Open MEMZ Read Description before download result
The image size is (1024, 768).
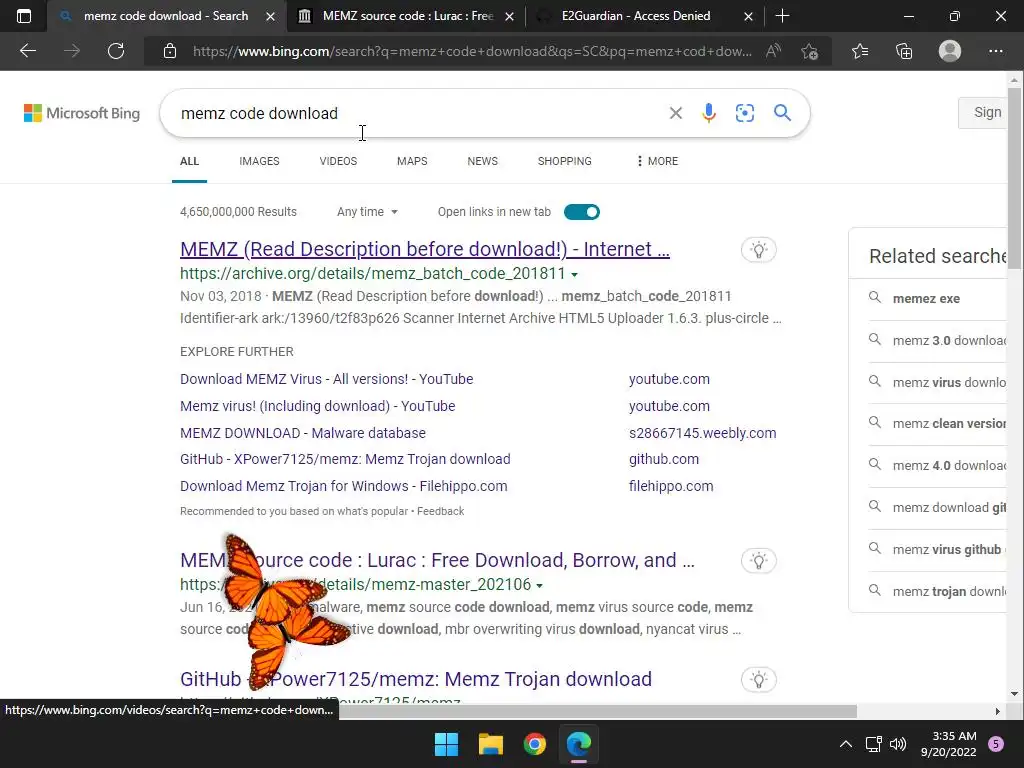(425, 249)
